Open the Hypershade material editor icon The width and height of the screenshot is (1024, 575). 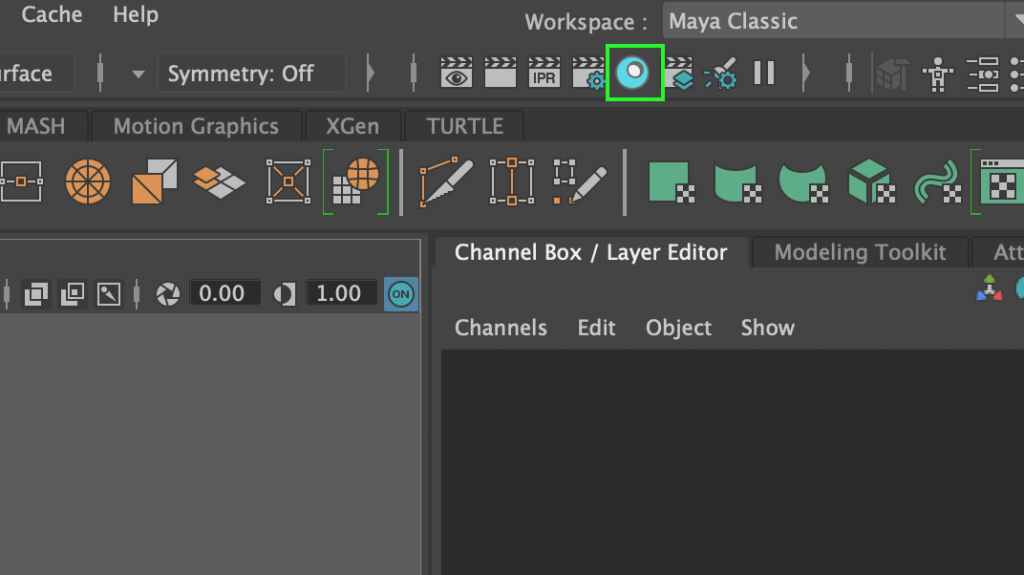(634, 73)
